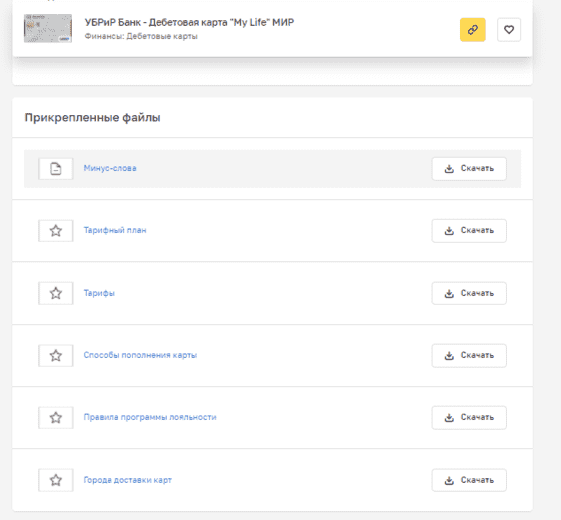Click the star icon beside Способы пополнения карты
Screen dimensions: 561x520
click(56, 355)
